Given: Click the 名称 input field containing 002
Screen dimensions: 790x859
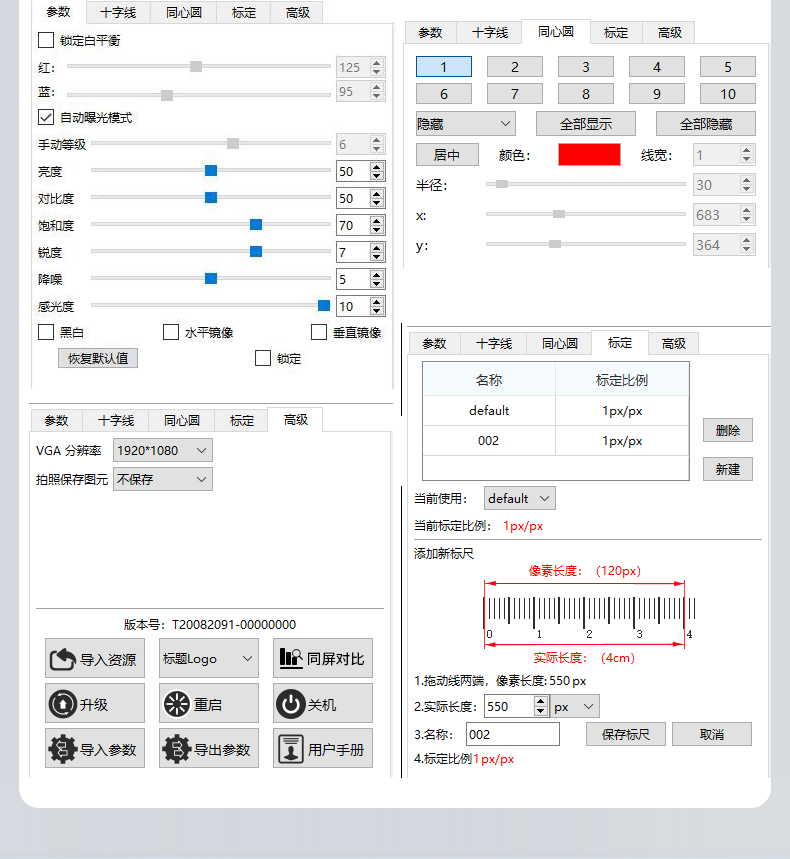Looking at the screenshot, I should (x=513, y=734).
